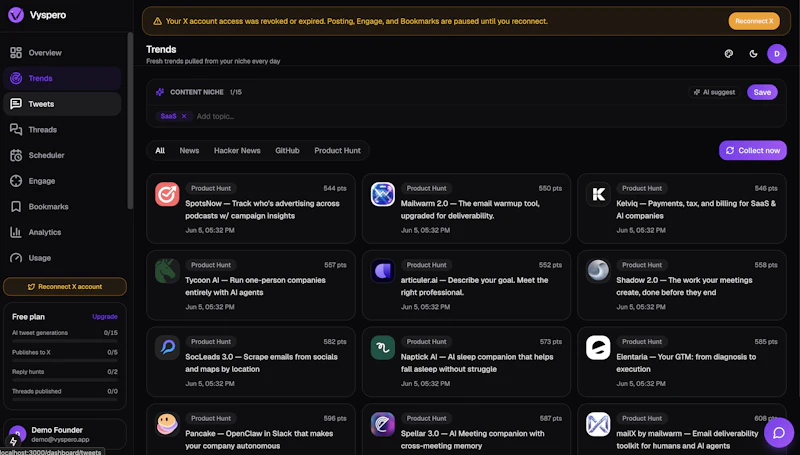800x455 pixels.
Task: Click the SocLeads 3.0 product icon
Action: (x=167, y=347)
